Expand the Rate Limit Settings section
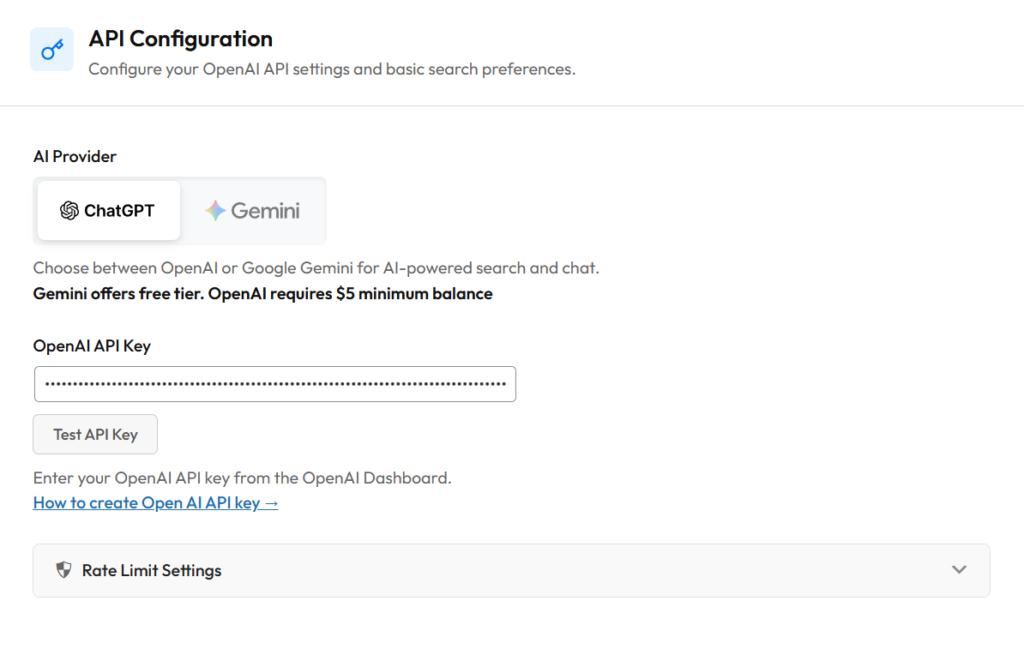This screenshot has width=1024, height=649. tap(510, 570)
